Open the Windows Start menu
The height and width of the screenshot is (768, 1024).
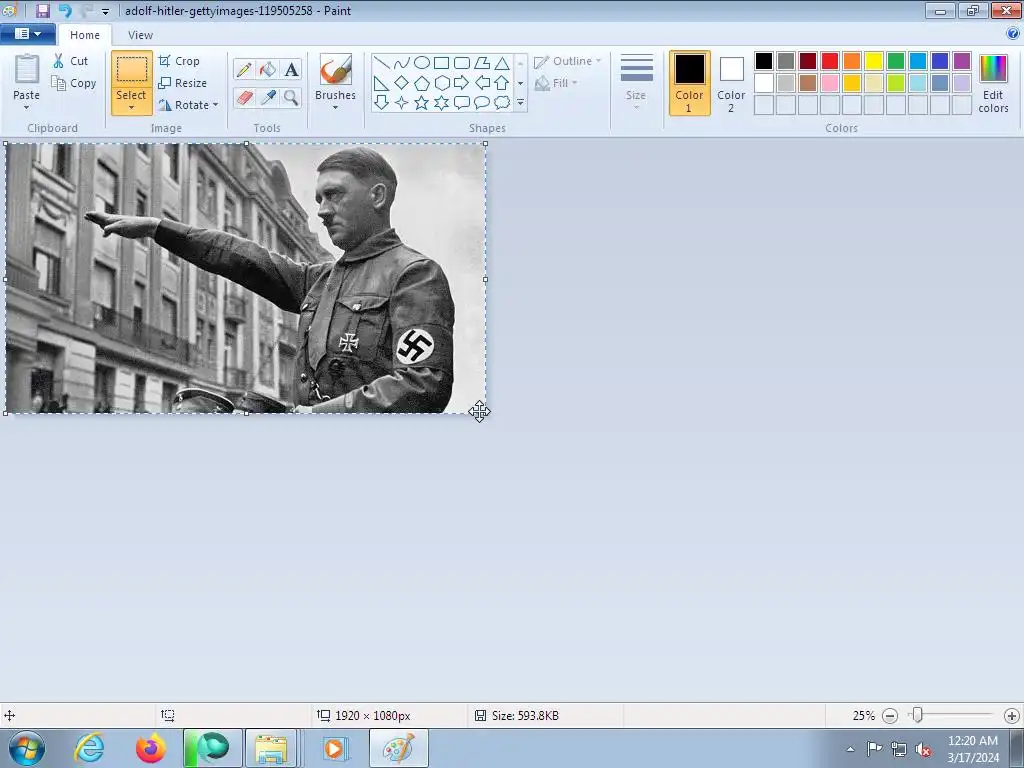[27, 748]
